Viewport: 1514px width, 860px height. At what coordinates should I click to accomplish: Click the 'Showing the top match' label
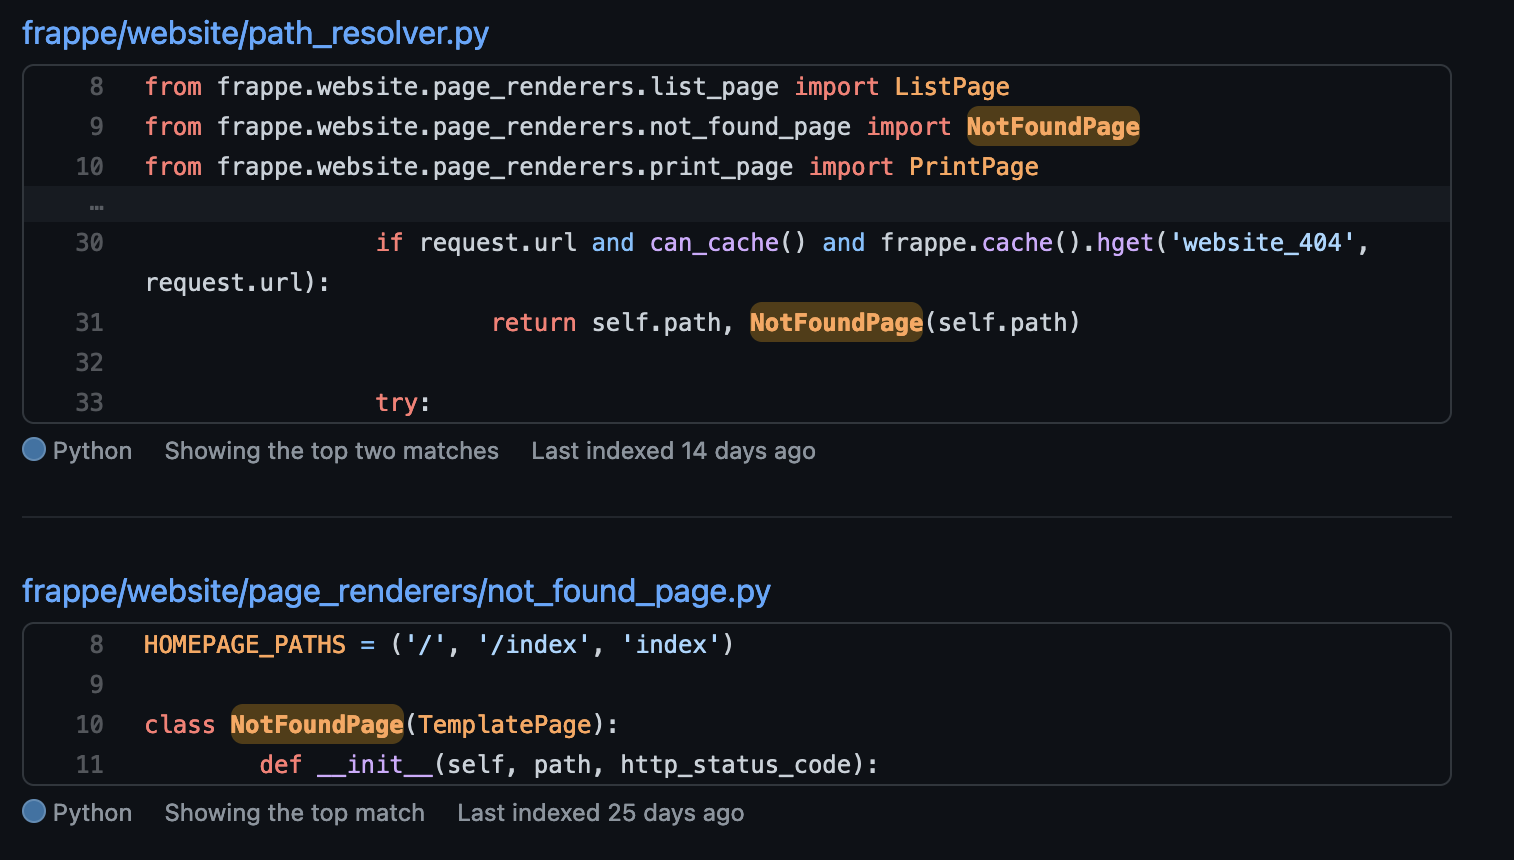tap(294, 812)
